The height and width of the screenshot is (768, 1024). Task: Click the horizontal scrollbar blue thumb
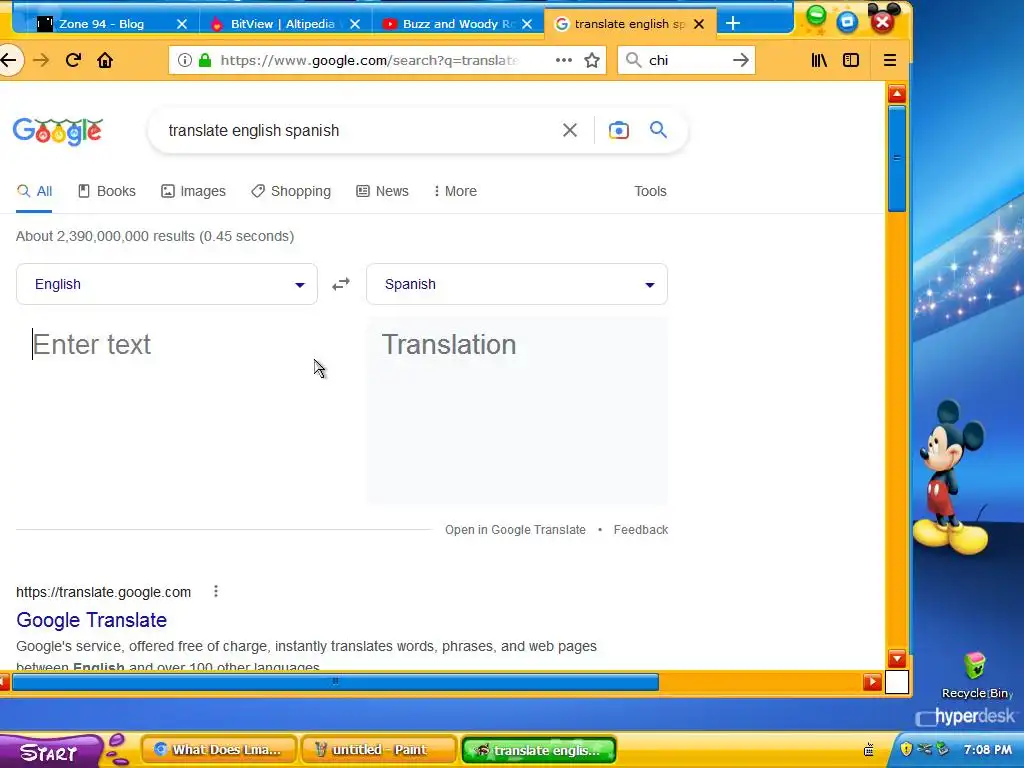[336, 682]
